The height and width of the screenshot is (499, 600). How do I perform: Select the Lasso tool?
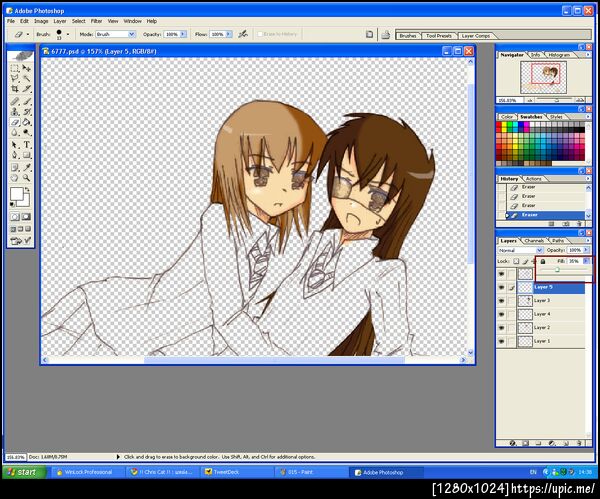tap(15, 79)
